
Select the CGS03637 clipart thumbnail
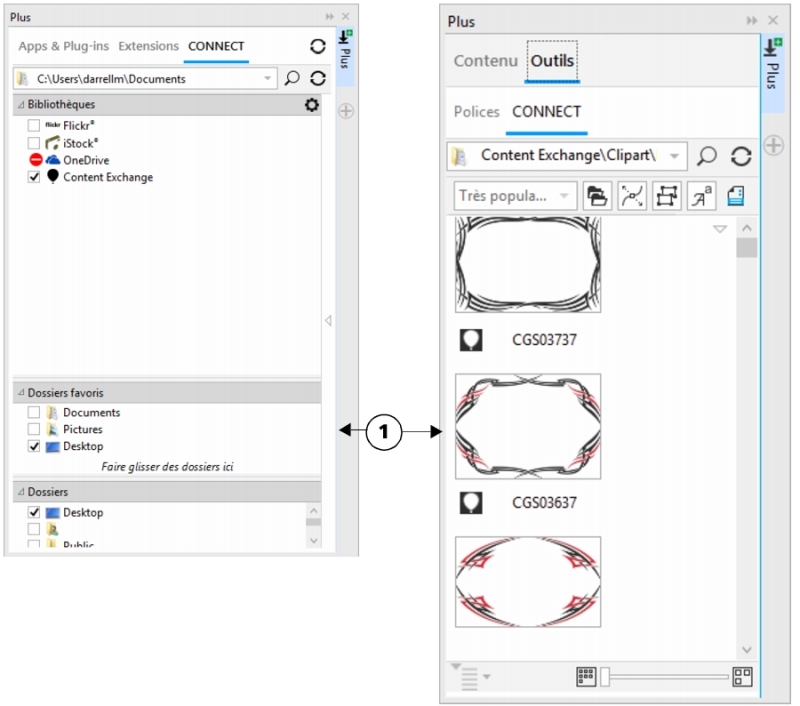[x=528, y=427]
